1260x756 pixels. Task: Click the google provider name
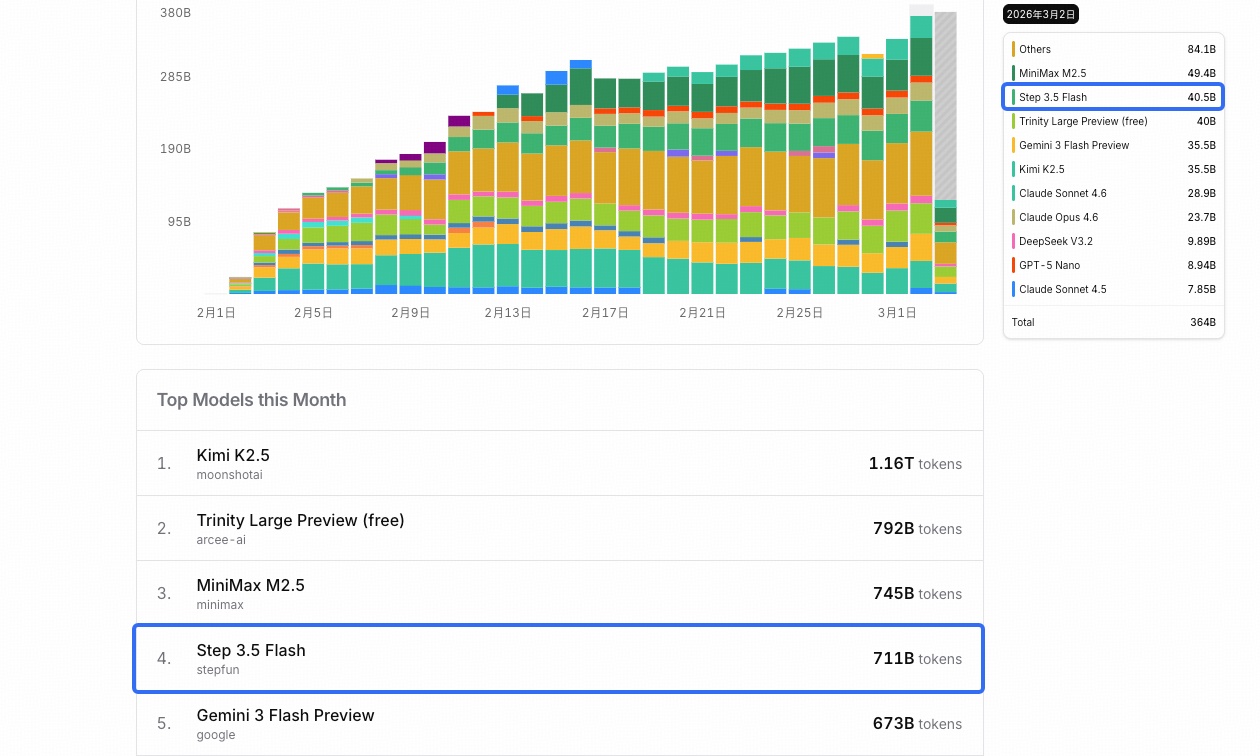216,735
